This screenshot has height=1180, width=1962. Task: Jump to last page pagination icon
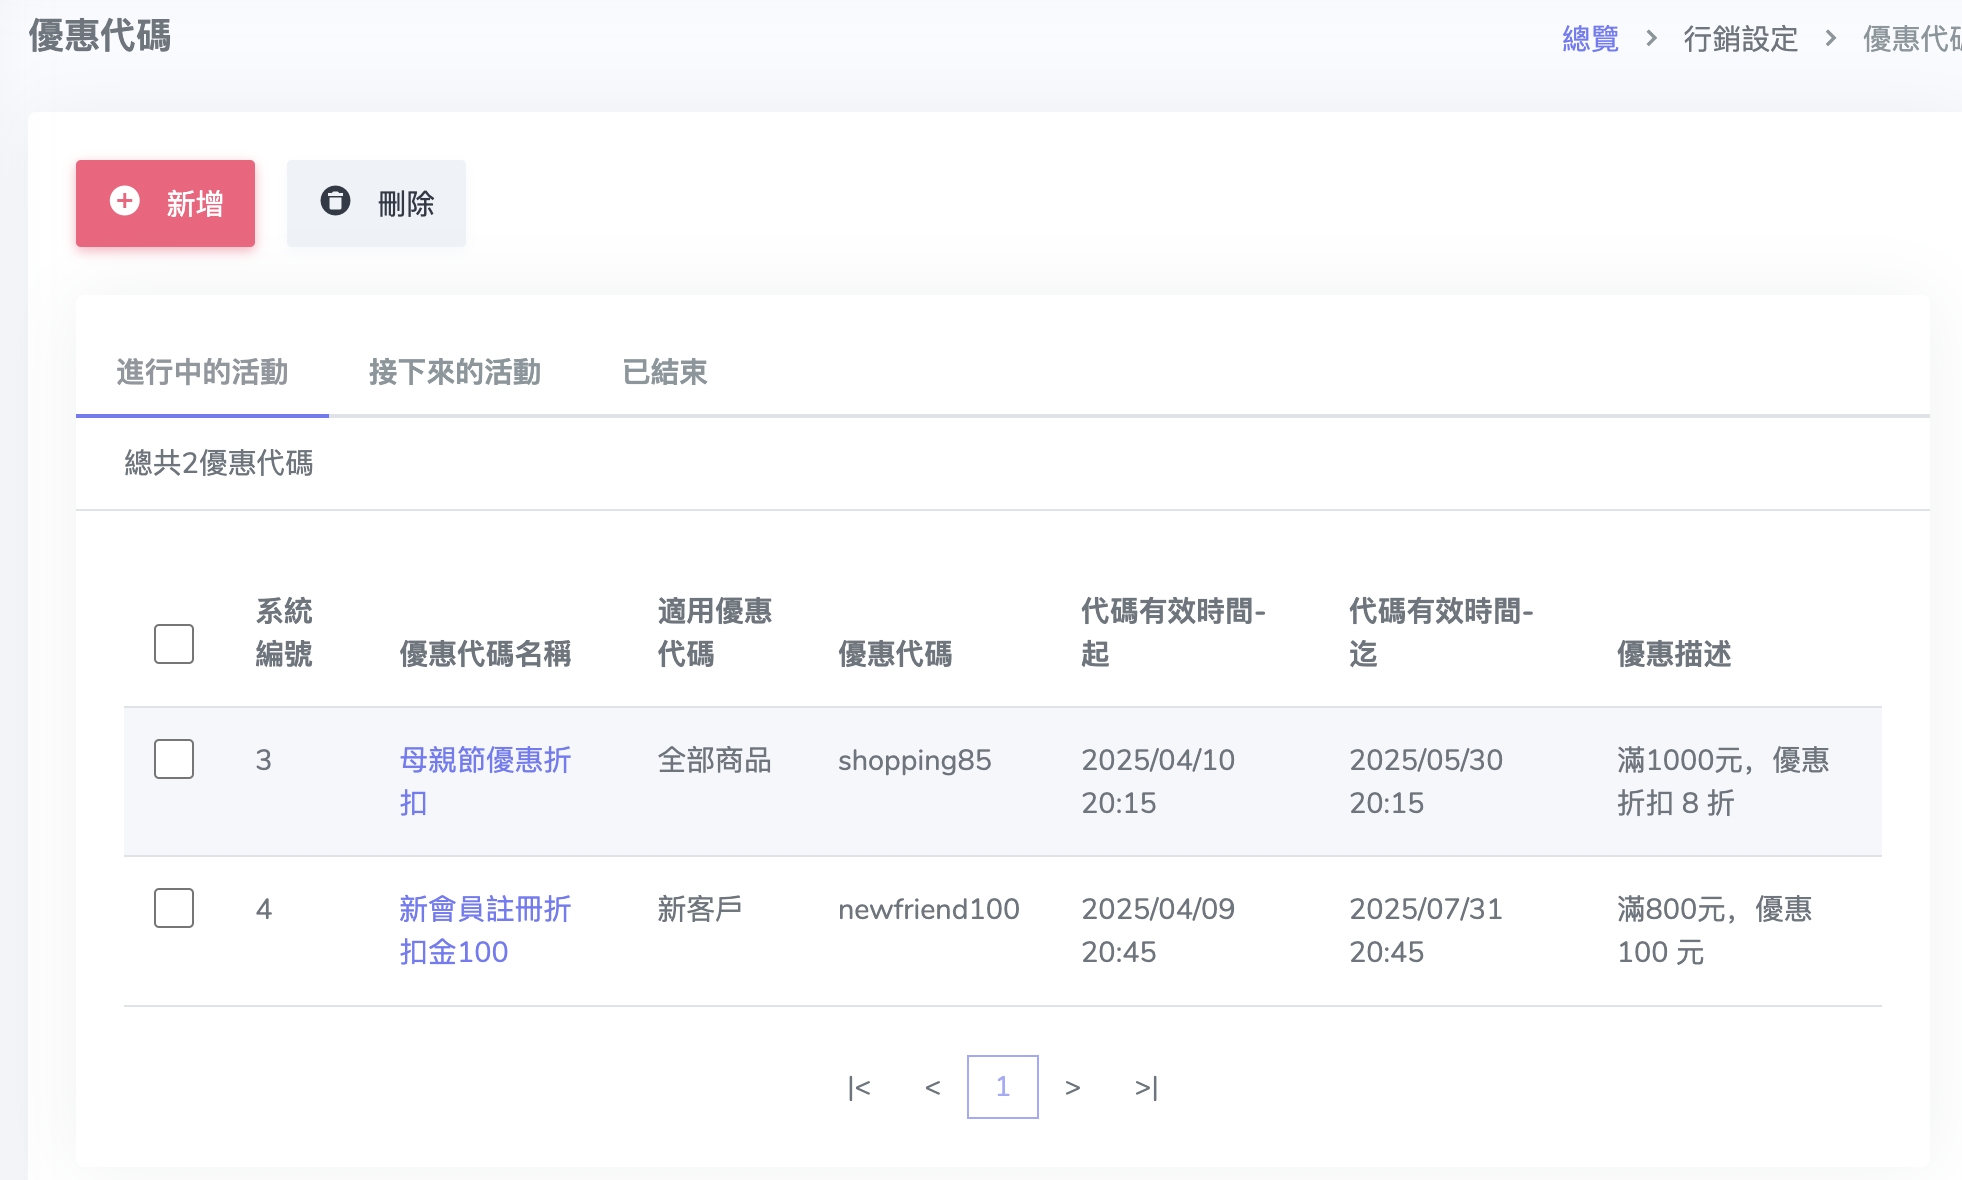pos(1146,1087)
